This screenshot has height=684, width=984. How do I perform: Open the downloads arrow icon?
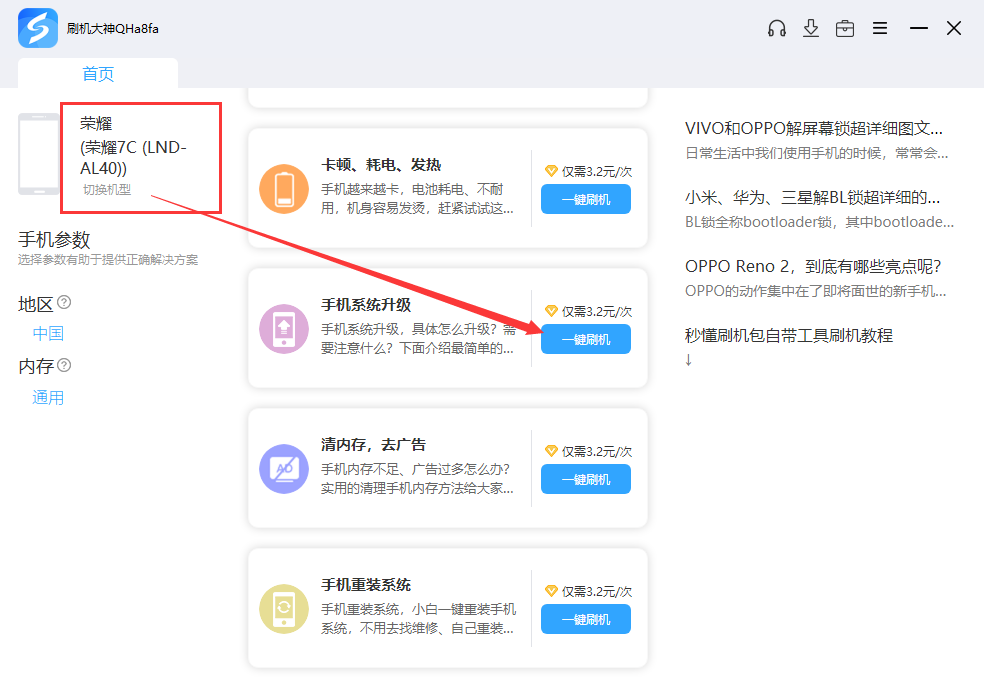coord(811,28)
